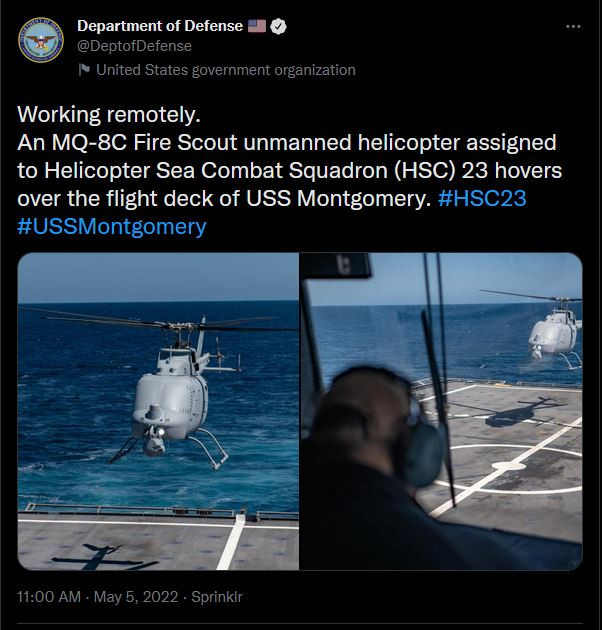Open the #USSMontgomery hashtag
The height and width of the screenshot is (630, 602).
click(112, 227)
